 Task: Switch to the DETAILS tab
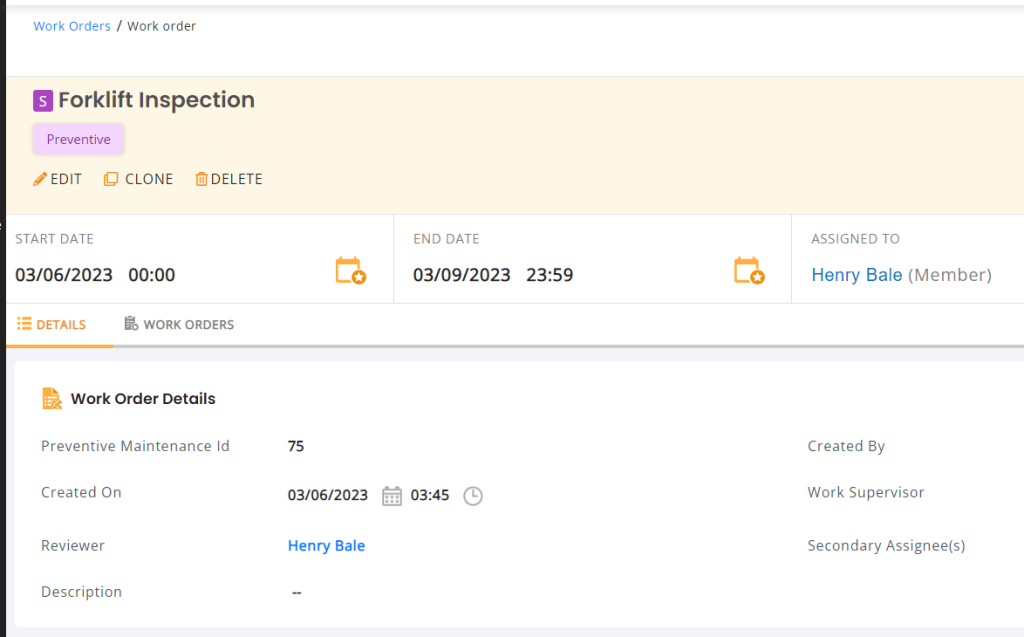(x=52, y=325)
